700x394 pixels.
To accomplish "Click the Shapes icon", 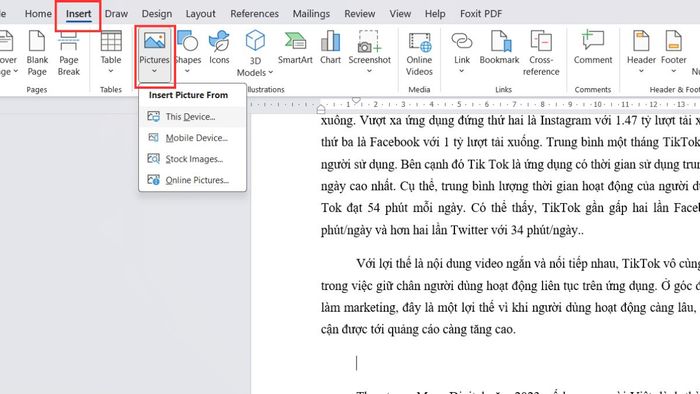I will [x=188, y=41].
